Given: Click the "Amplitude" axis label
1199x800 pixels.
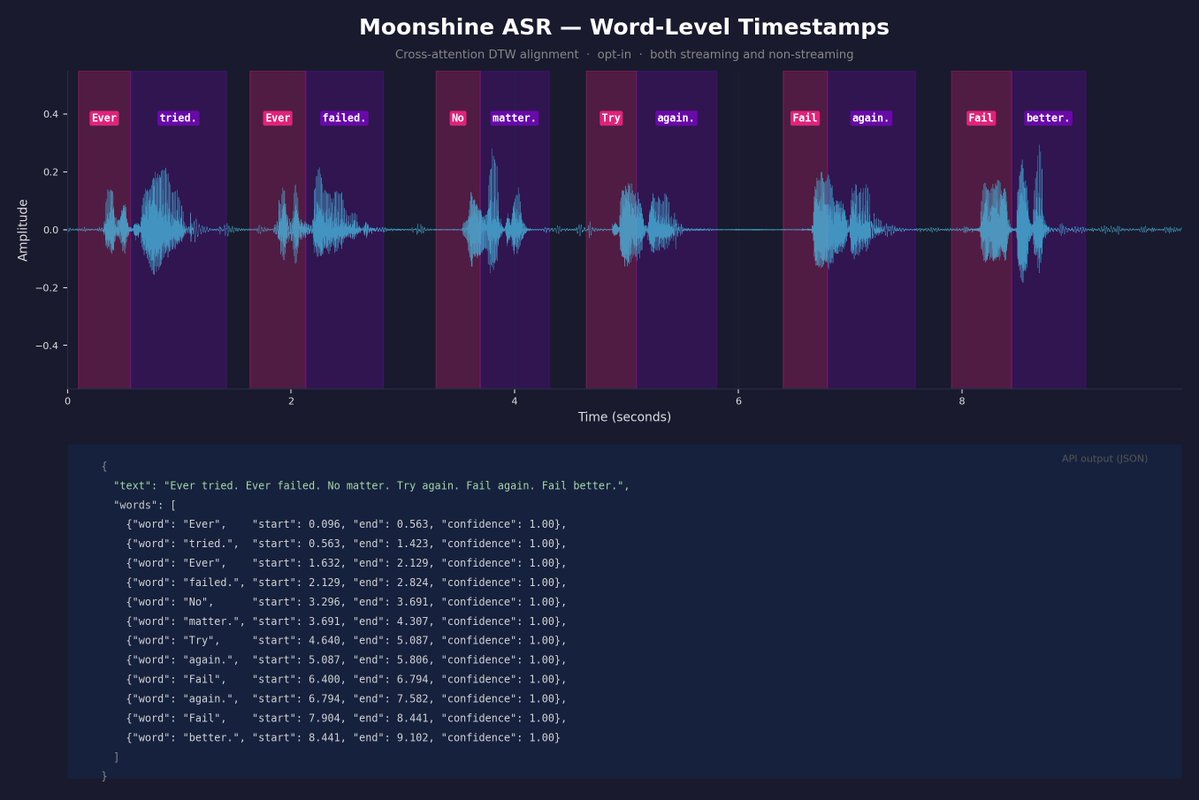Looking at the screenshot, I should pyautogui.click(x=22, y=229).
